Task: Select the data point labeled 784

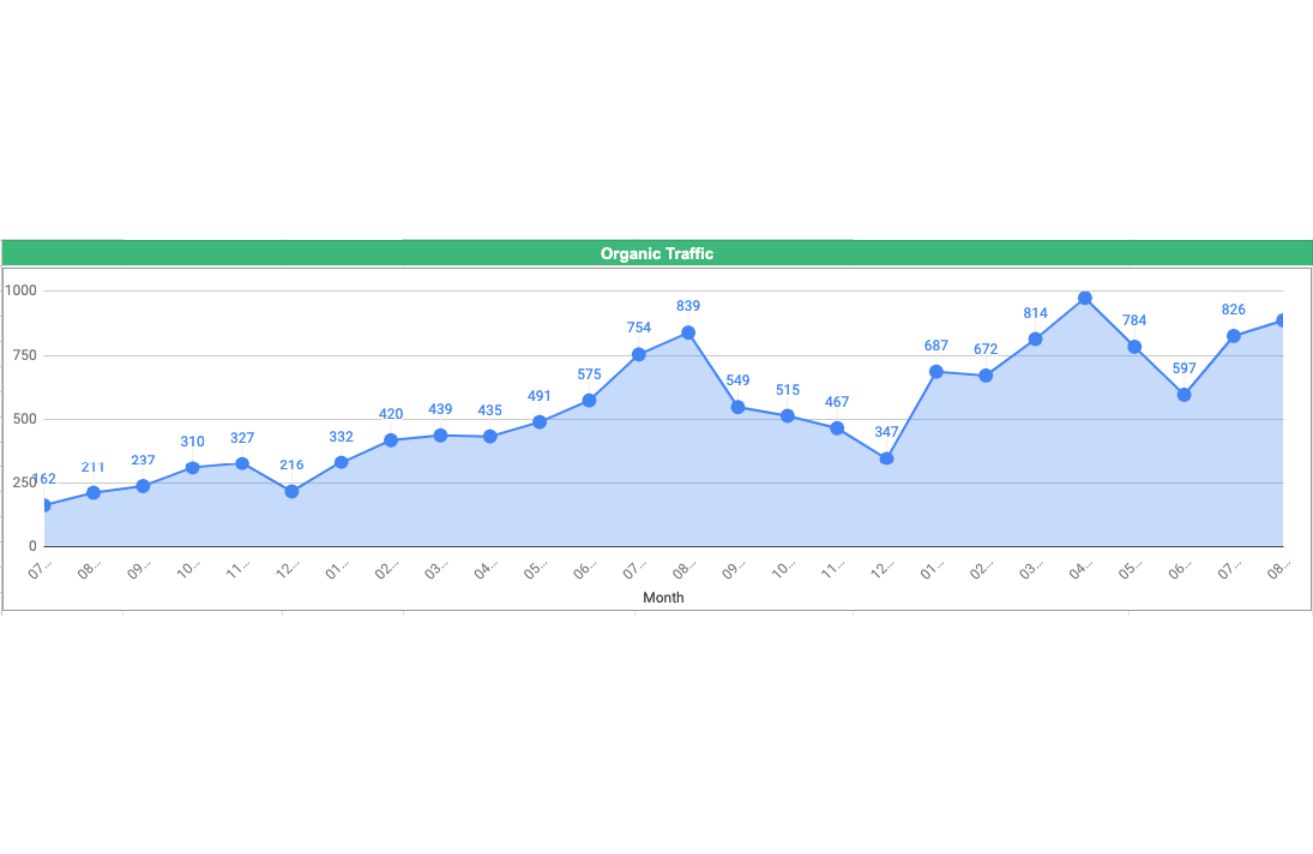Action: pos(1134,347)
